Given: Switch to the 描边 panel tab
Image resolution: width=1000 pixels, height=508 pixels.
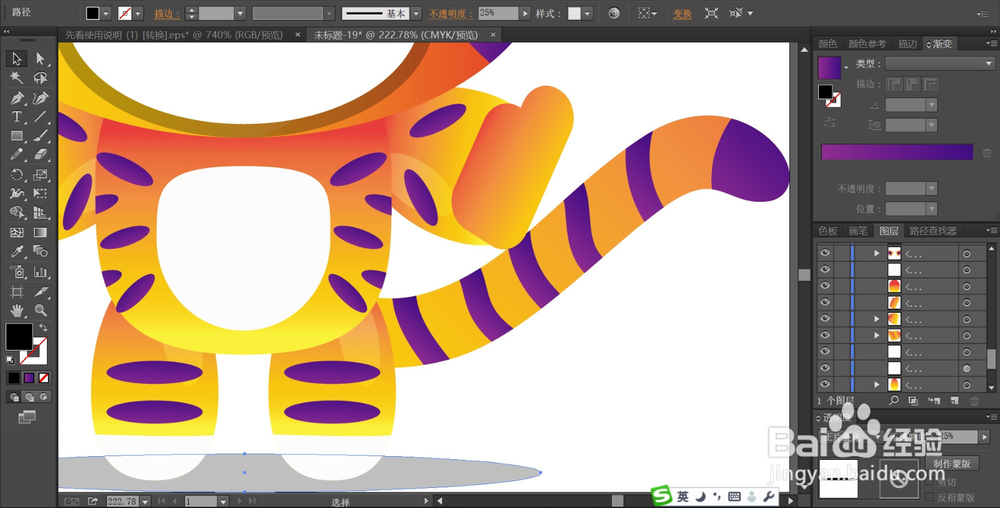Looking at the screenshot, I should point(907,43).
